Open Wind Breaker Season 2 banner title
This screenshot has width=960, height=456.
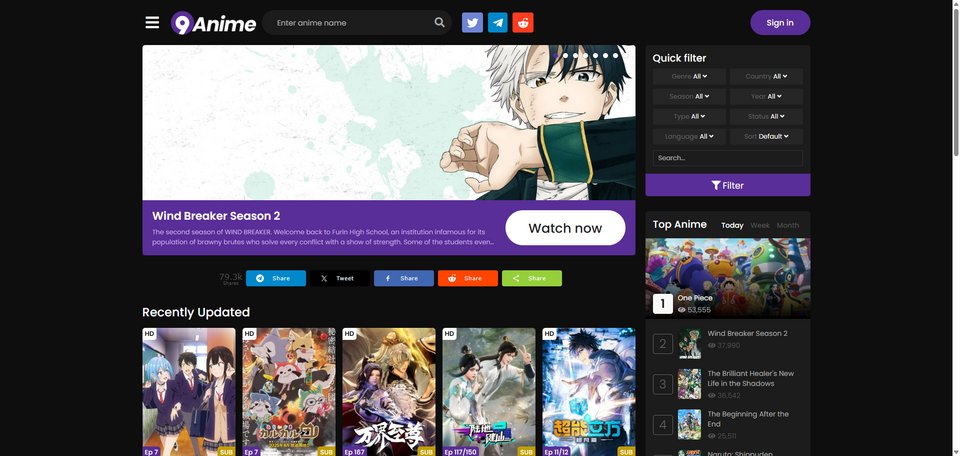(216, 216)
